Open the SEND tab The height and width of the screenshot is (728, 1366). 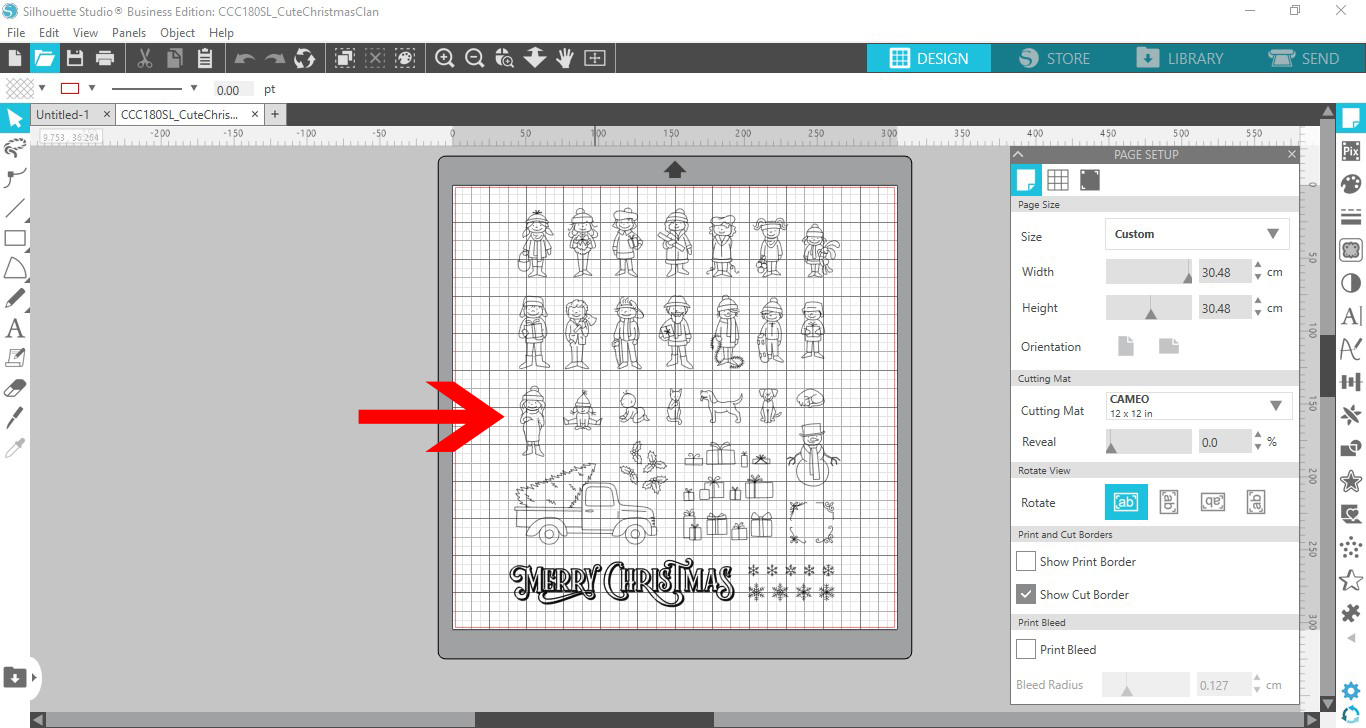[x=1304, y=58]
